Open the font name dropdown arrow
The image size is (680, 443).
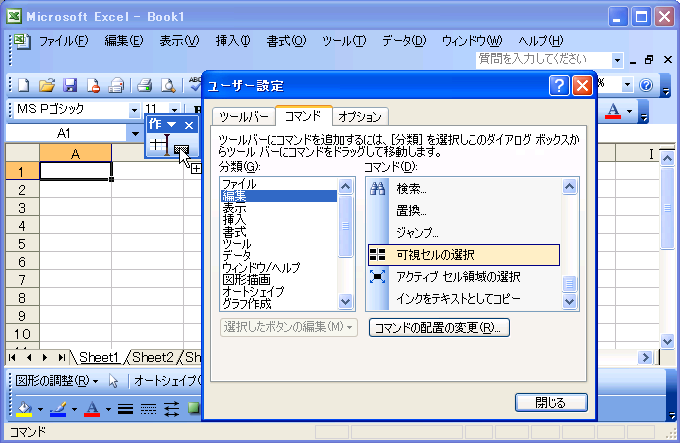pyautogui.click(x=134, y=110)
